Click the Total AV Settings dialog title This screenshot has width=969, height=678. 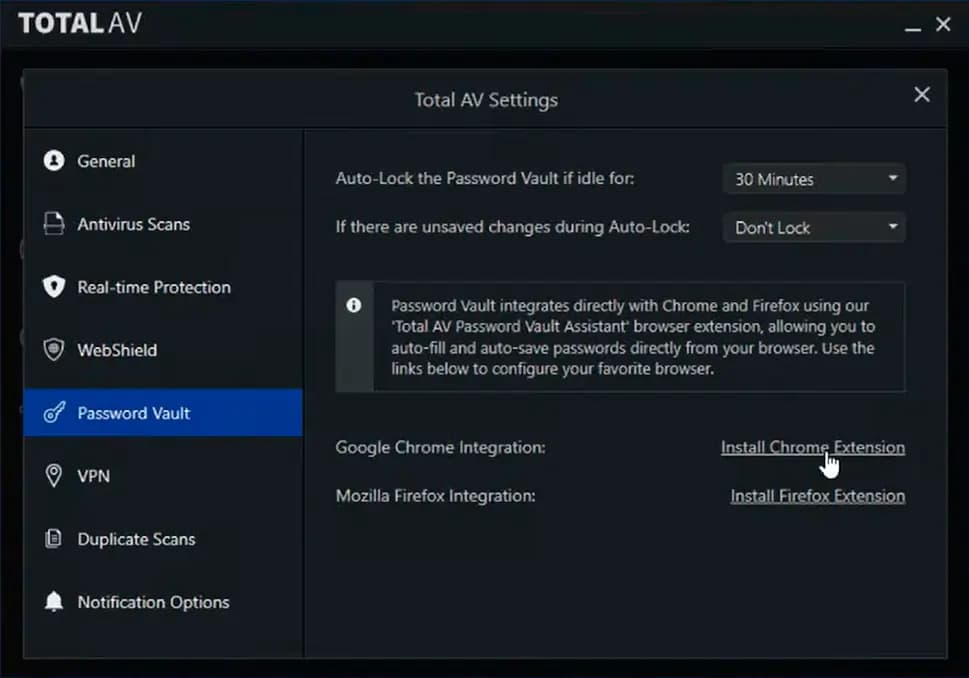(486, 100)
